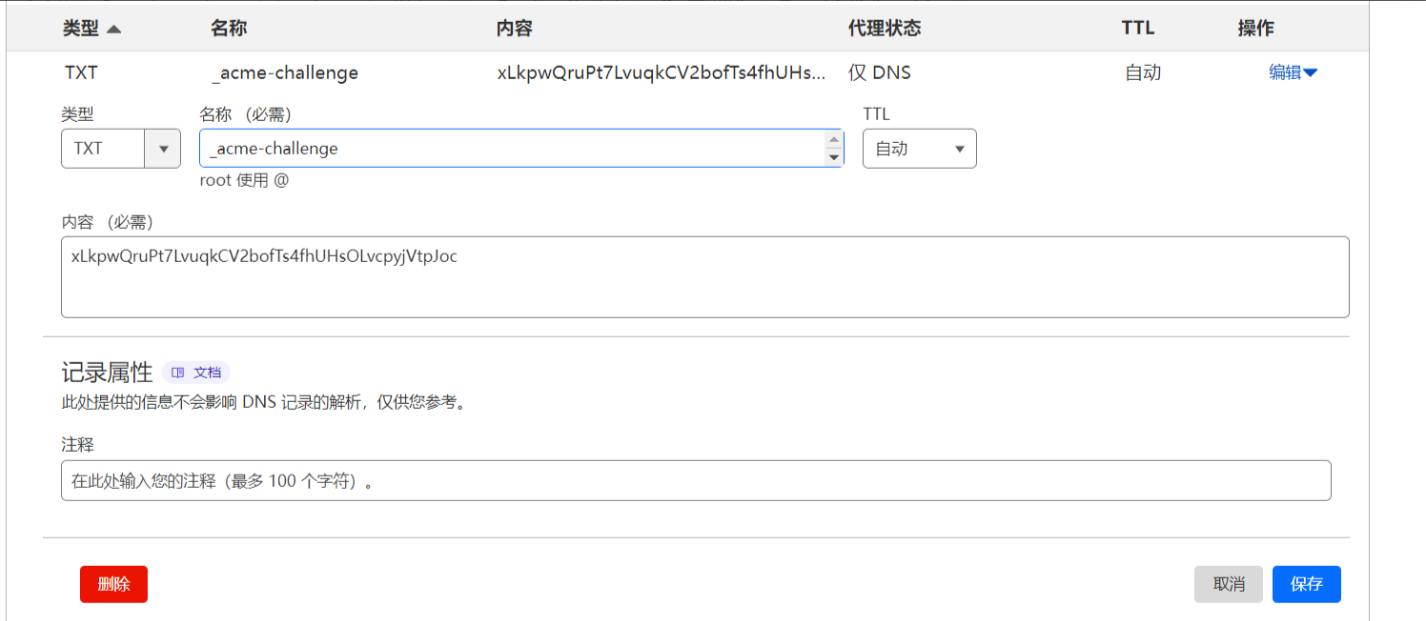Screen dimensions: 1426x621
Task: Click the 仅 DNS proxy status cell
Action: coord(879,72)
